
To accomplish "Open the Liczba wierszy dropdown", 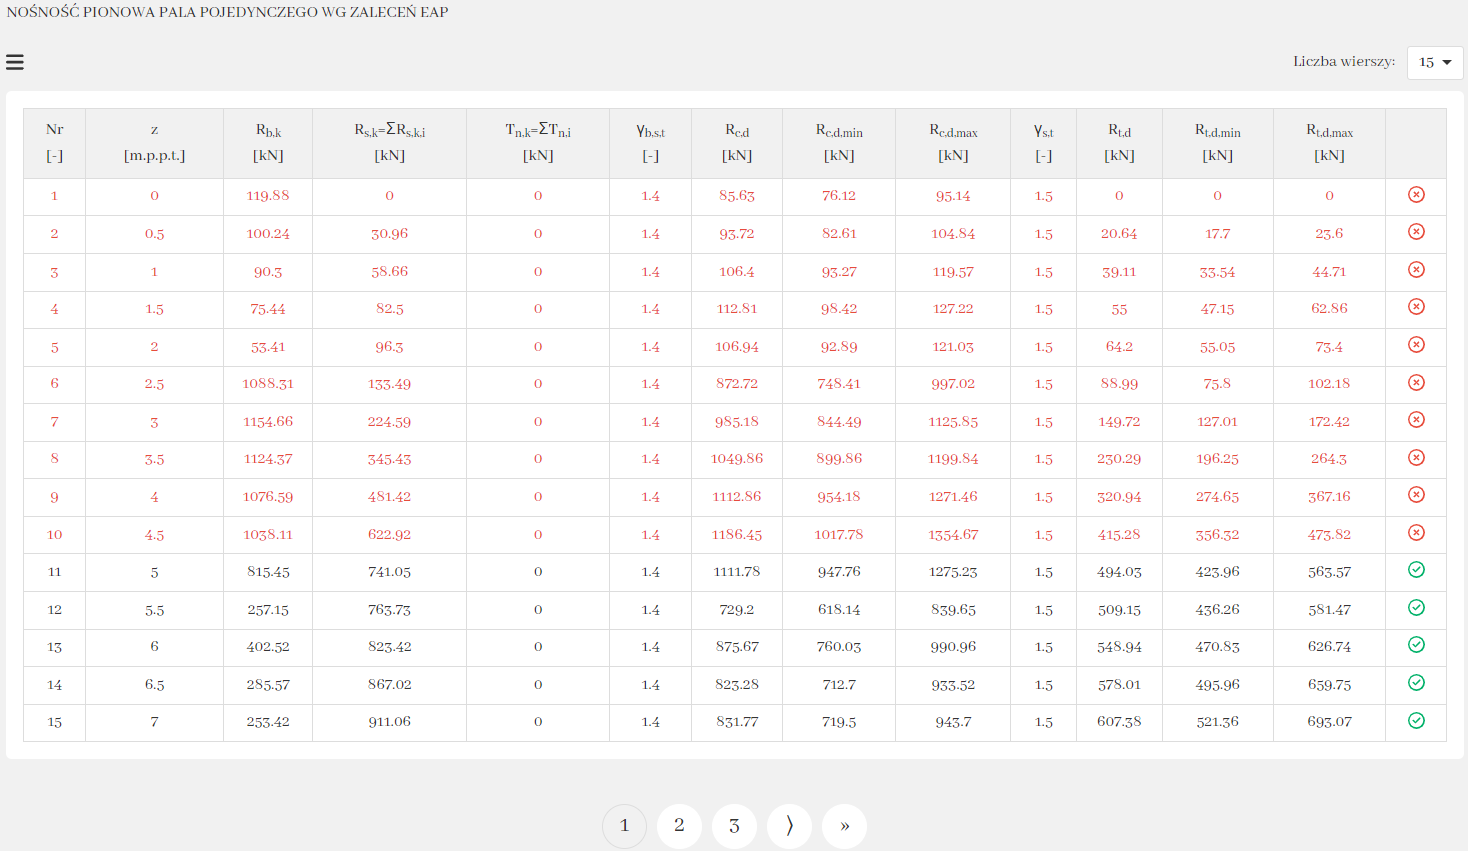I will 1434,62.
